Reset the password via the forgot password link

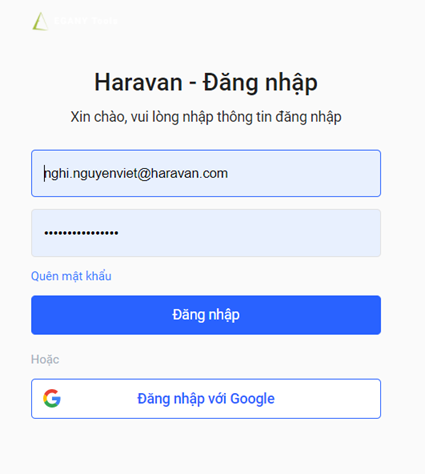71,276
